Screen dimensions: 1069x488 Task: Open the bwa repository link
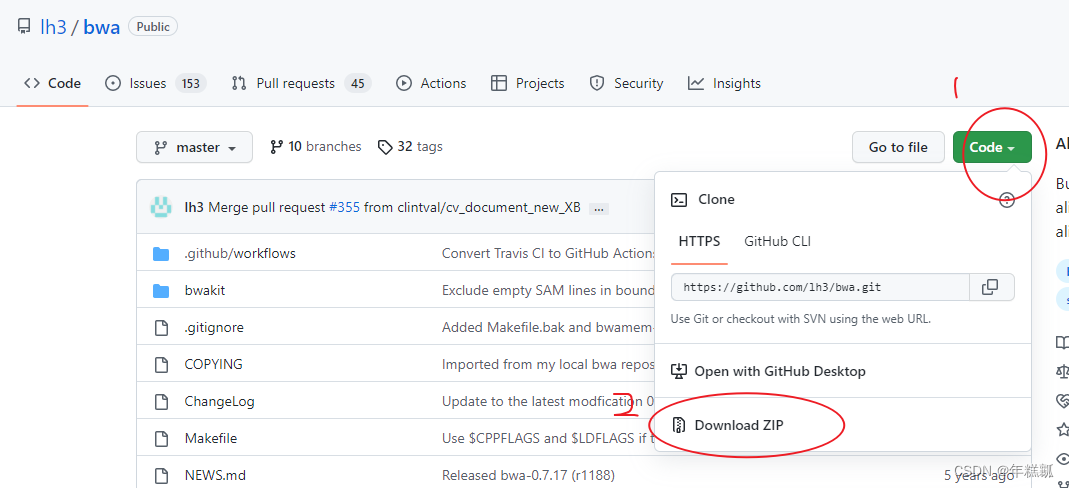tap(102, 27)
